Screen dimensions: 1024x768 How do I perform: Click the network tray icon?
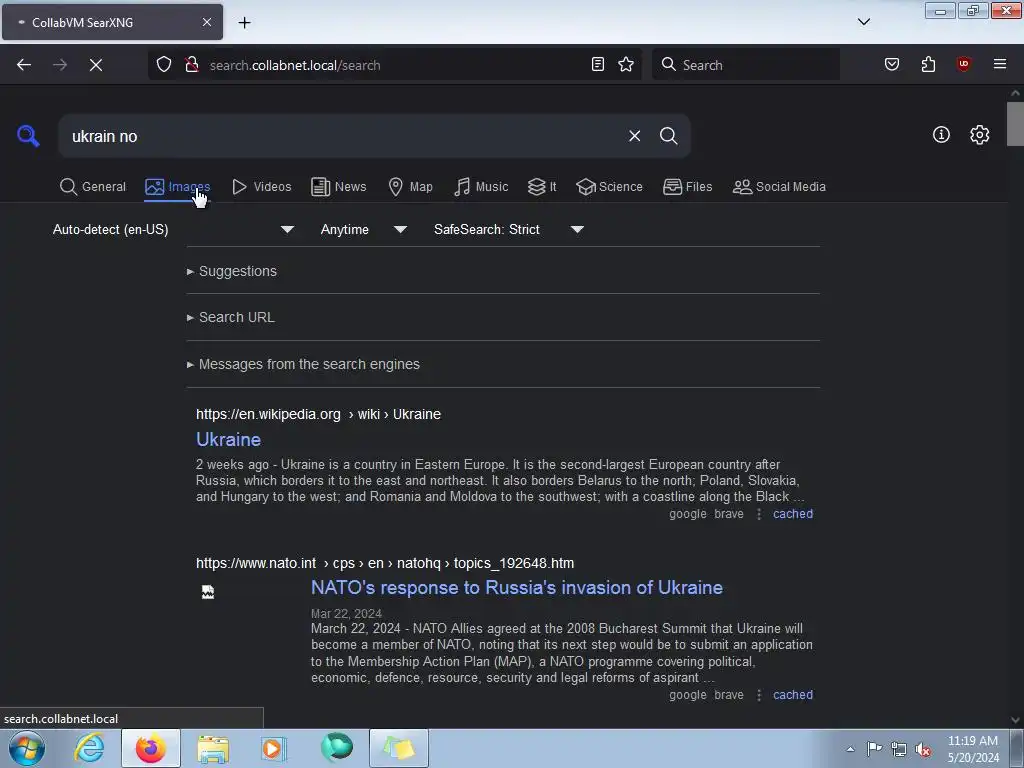click(x=899, y=749)
